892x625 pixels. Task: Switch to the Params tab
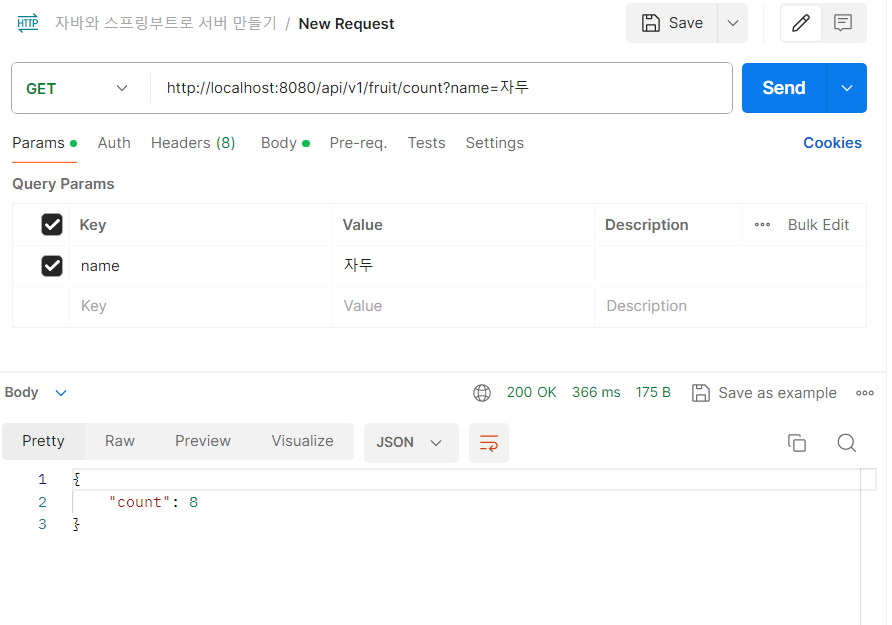click(x=44, y=143)
